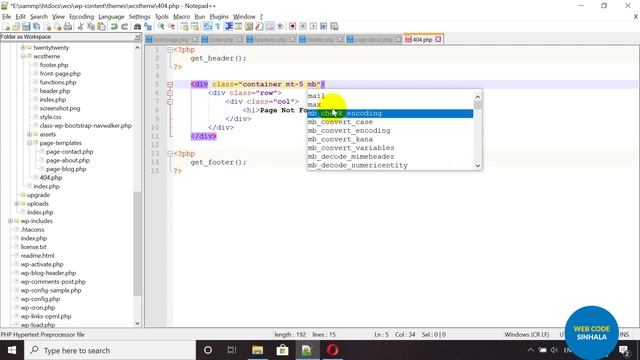Save the file with the Save icon
This screenshot has height=360, width=640.
pyautogui.click(x=26, y=27)
